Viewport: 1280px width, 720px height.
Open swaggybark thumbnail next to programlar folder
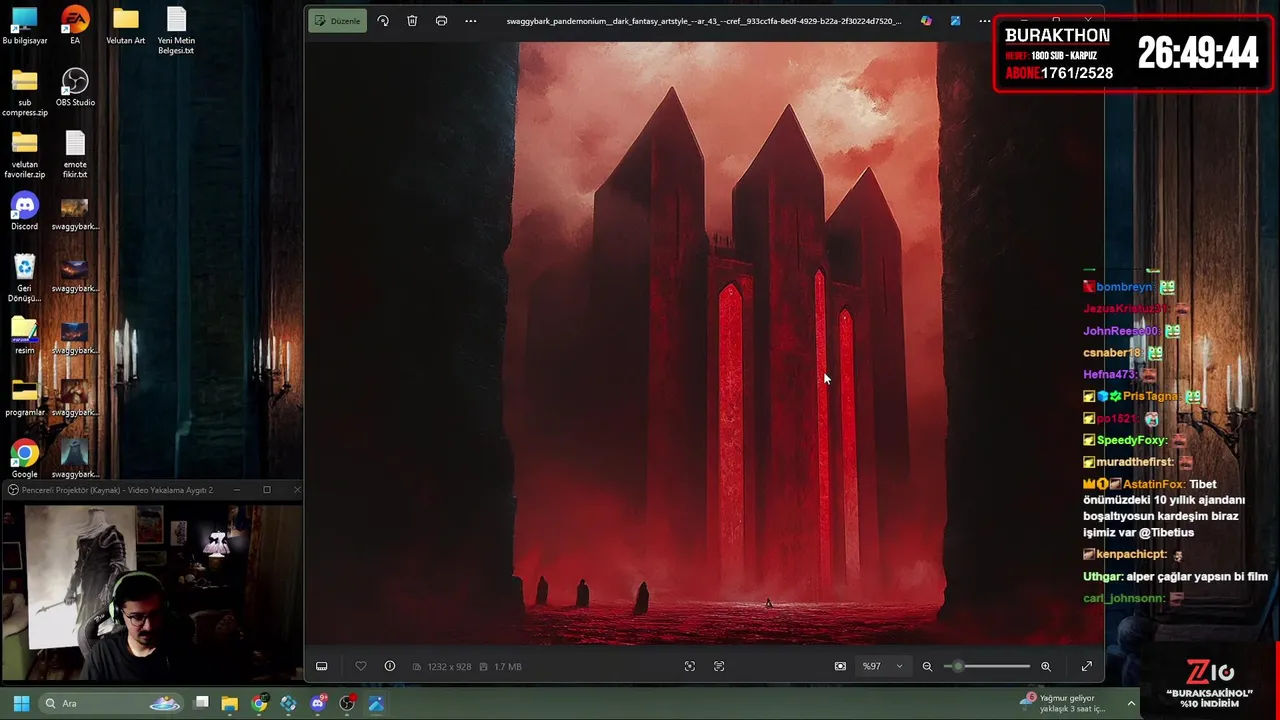point(75,399)
